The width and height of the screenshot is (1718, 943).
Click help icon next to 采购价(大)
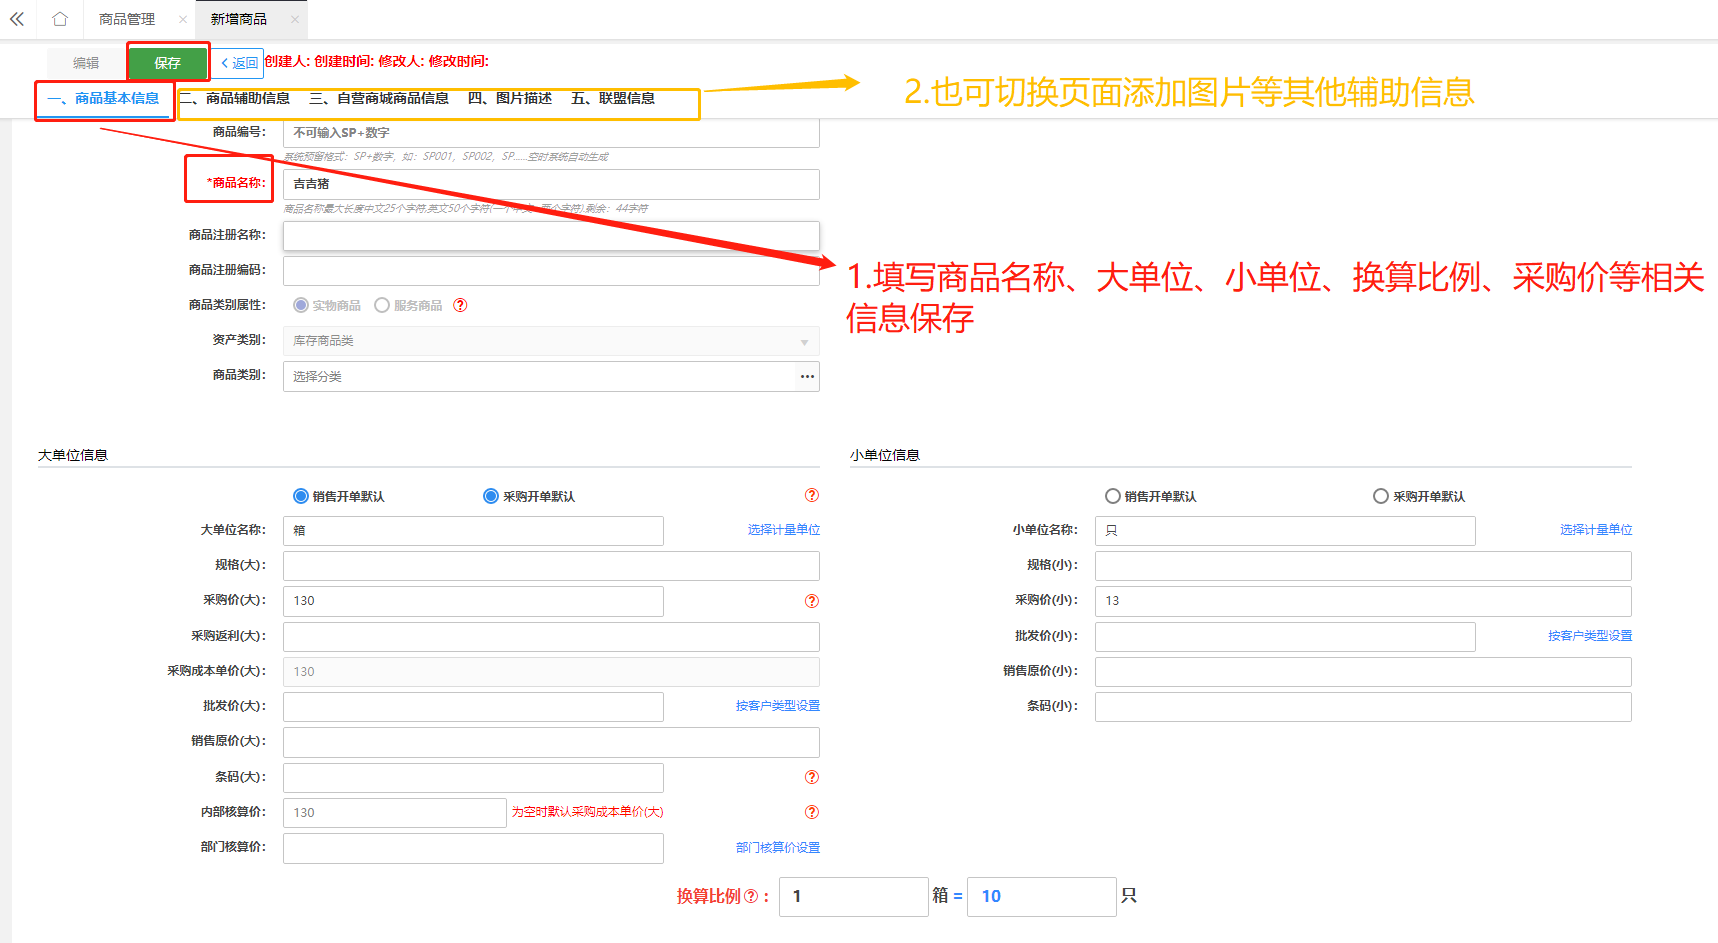pyautogui.click(x=811, y=601)
